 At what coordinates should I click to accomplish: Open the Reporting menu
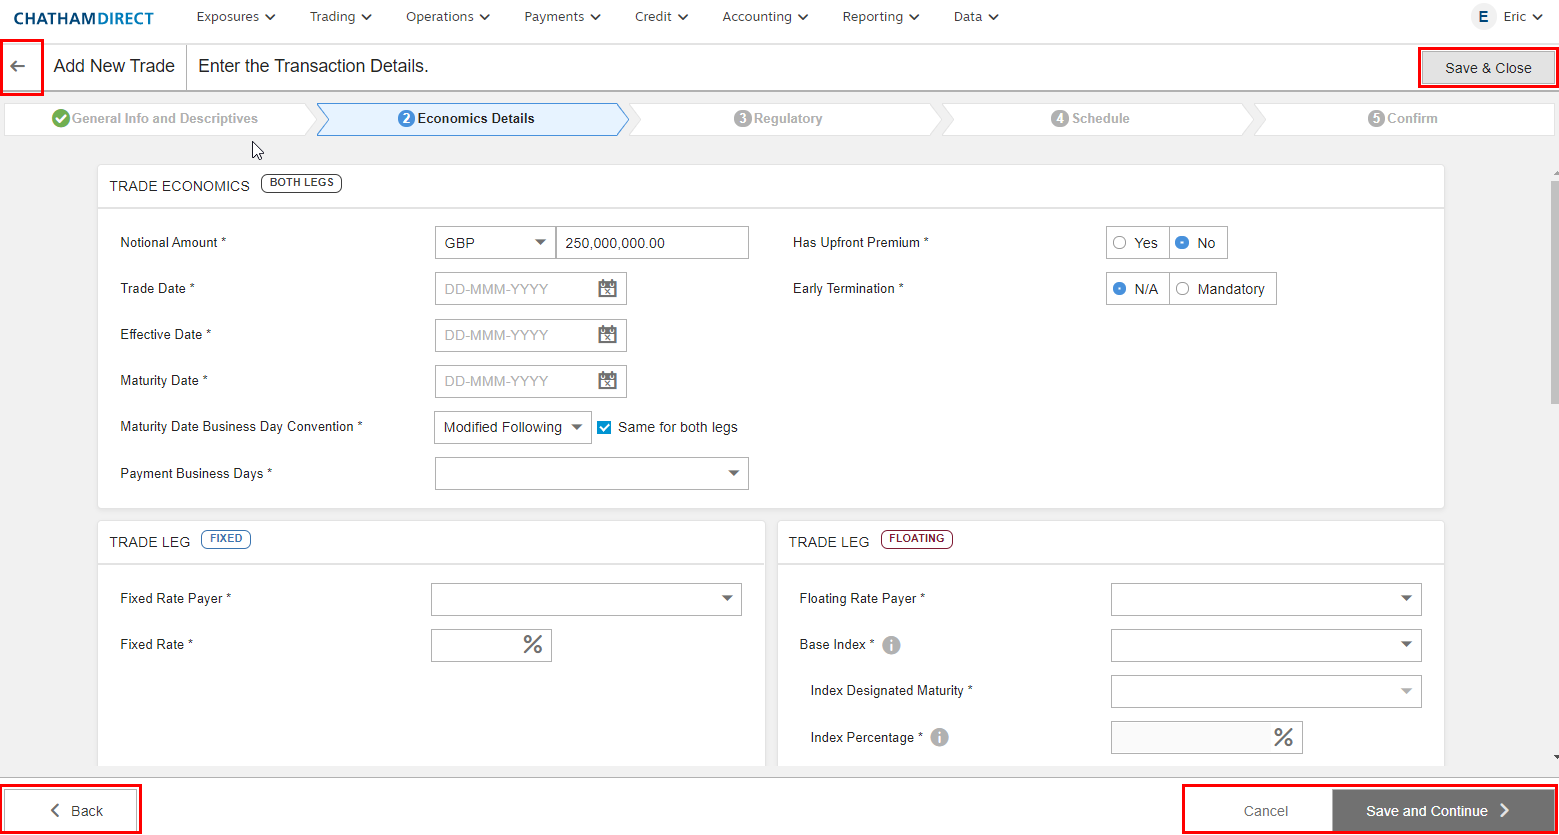[881, 17]
